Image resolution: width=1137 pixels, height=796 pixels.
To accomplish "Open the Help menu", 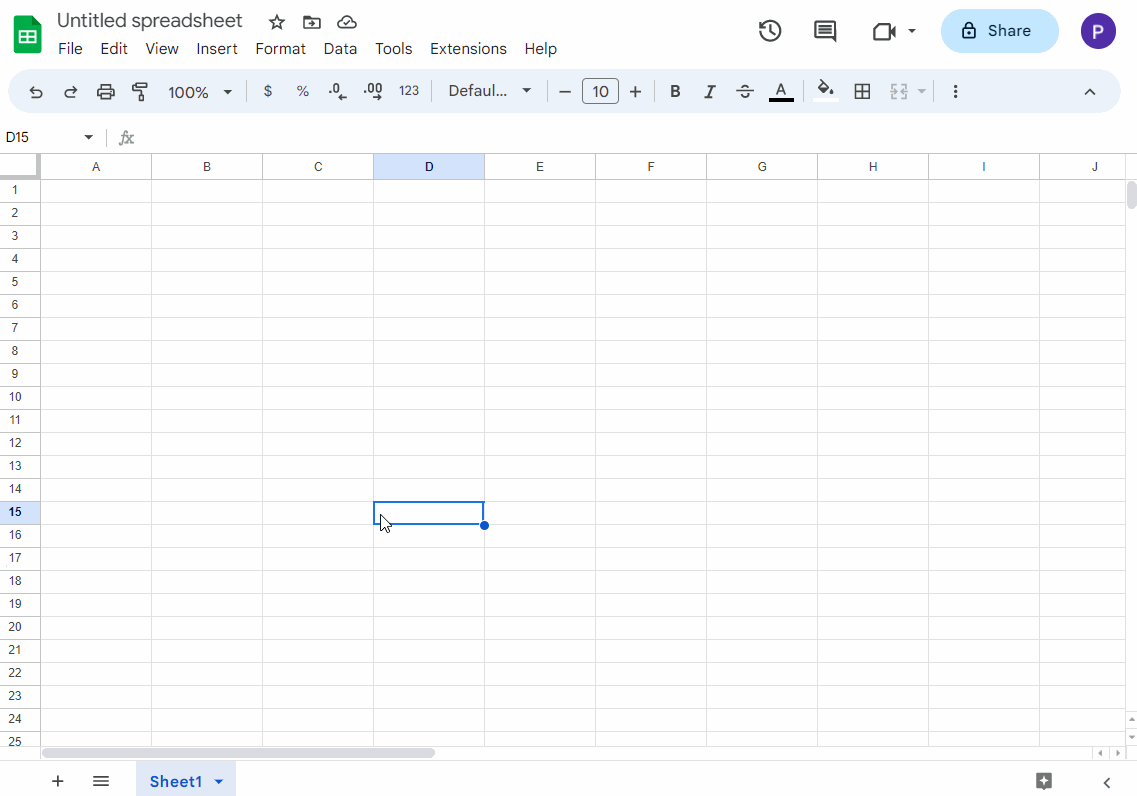I will (541, 49).
